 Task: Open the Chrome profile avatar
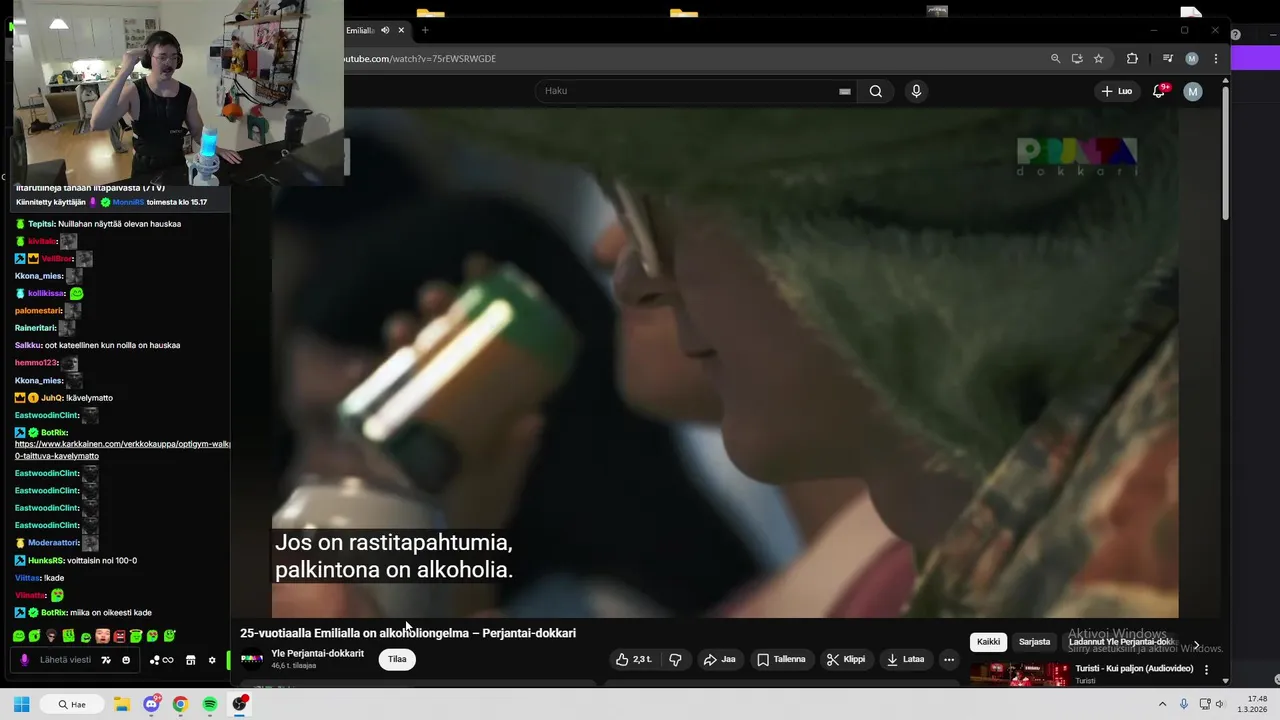point(1192,59)
